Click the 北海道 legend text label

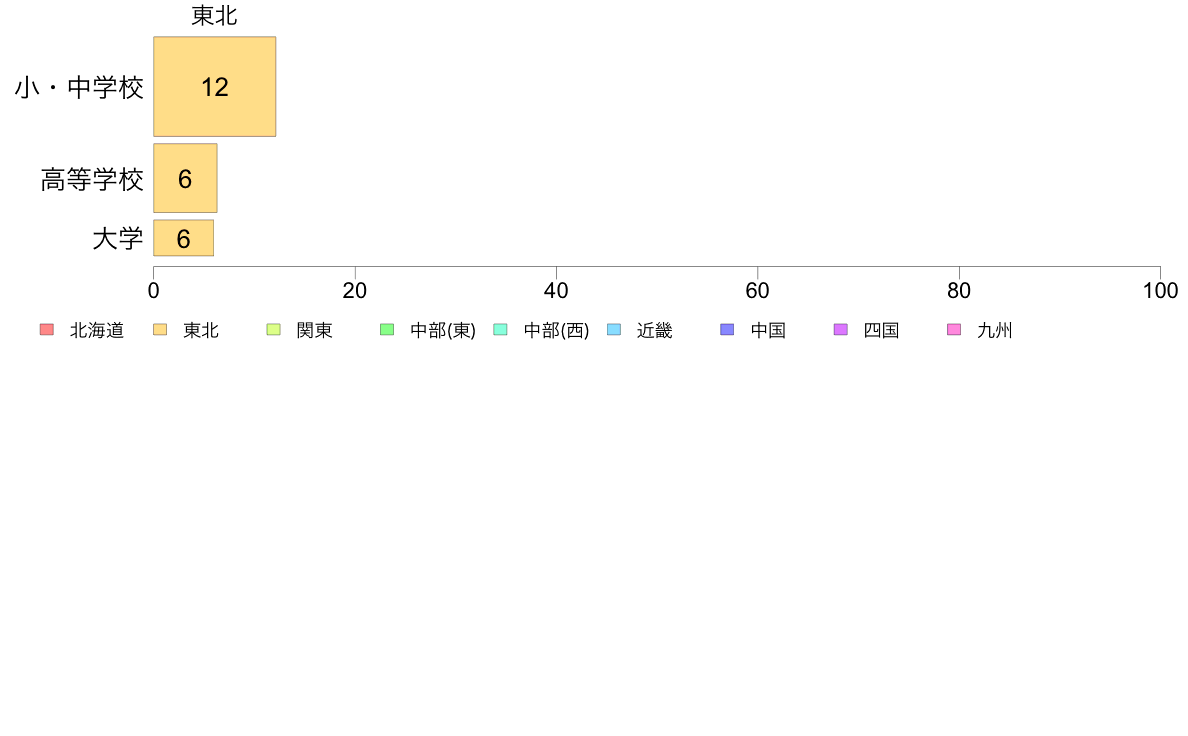(x=97, y=330)
